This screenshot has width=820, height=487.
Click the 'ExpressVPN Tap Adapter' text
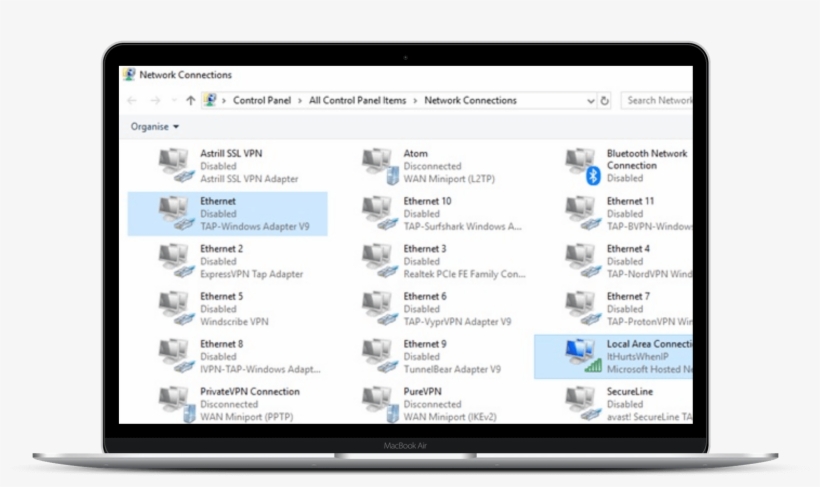coord(252,274)
